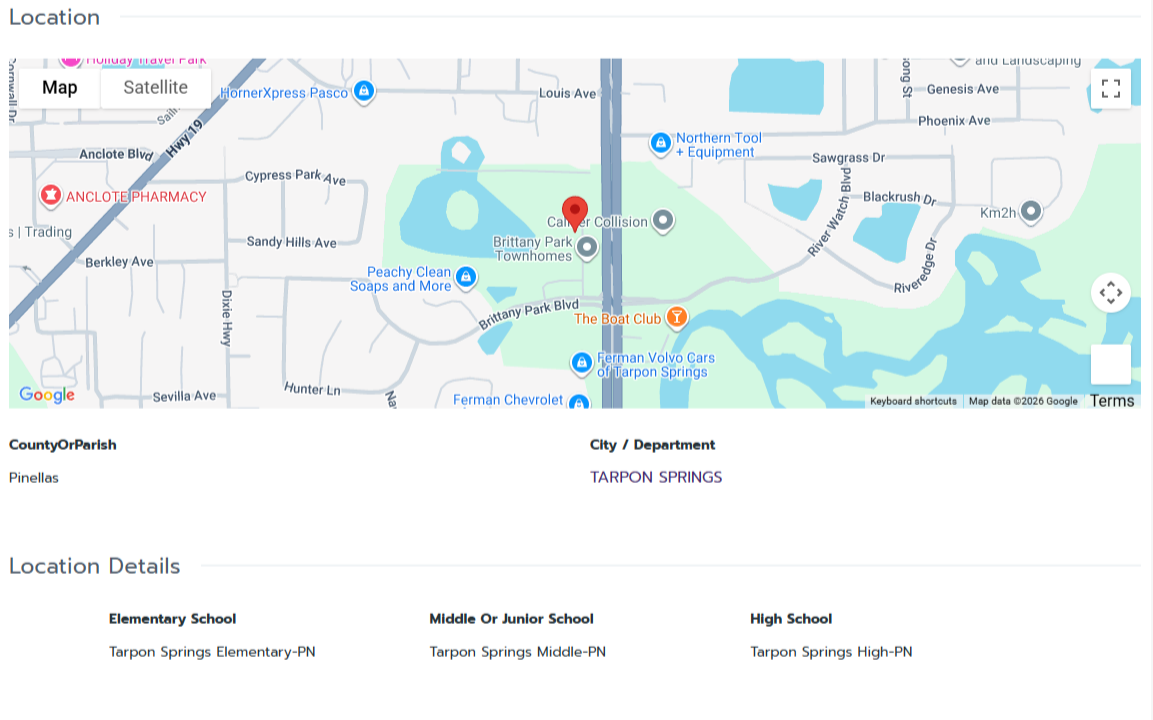Click the Km2h place icon
This screenshot has height=720, width=1153.
click(x=1031, y=212)
